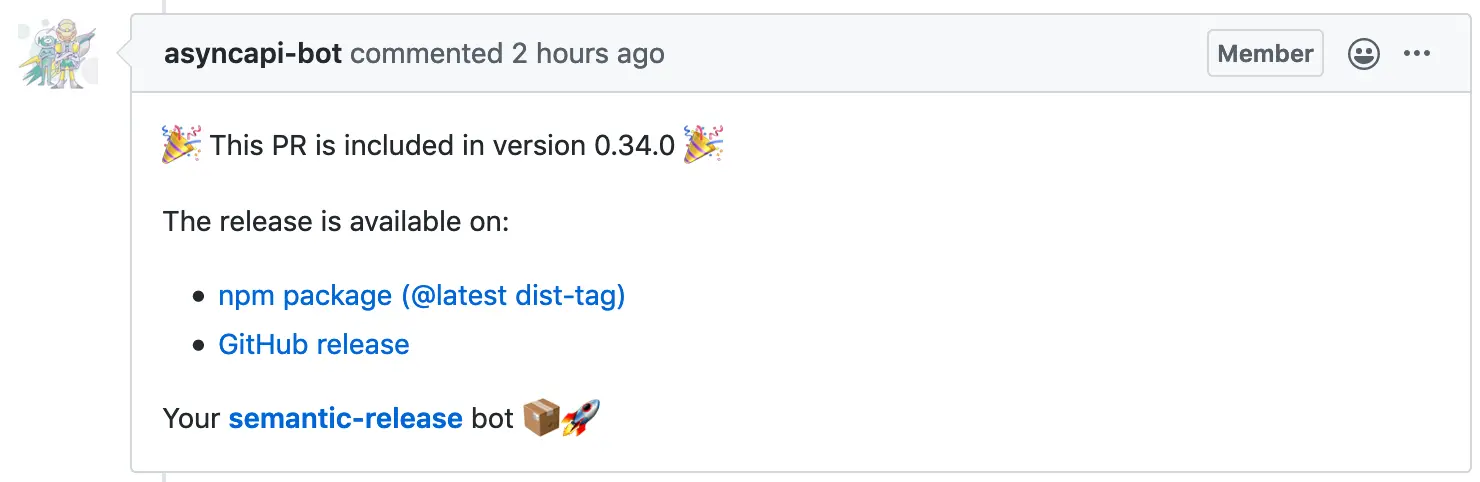
Task: Click the Member badge
Action: 1265,53
